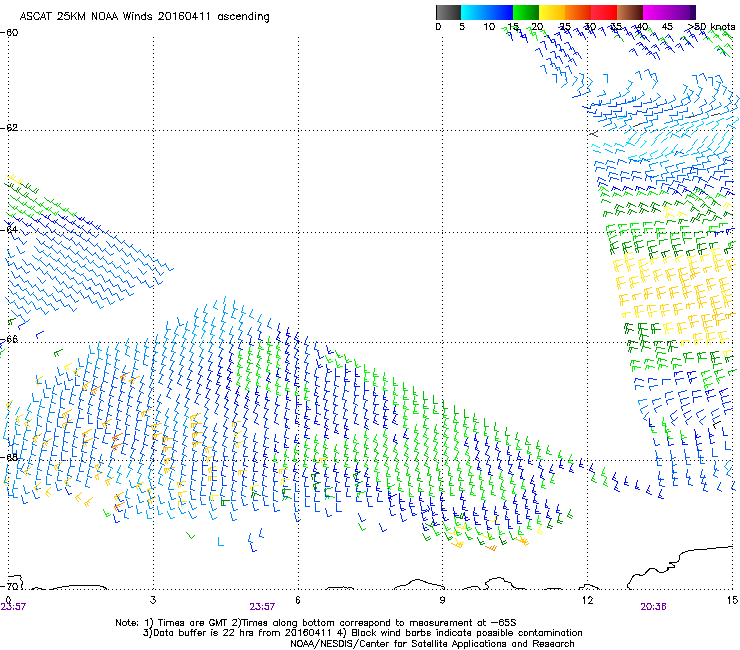Click the longitude 15 axis label
740x650 pixels.
pyautogui.click(x=733, y=600)
